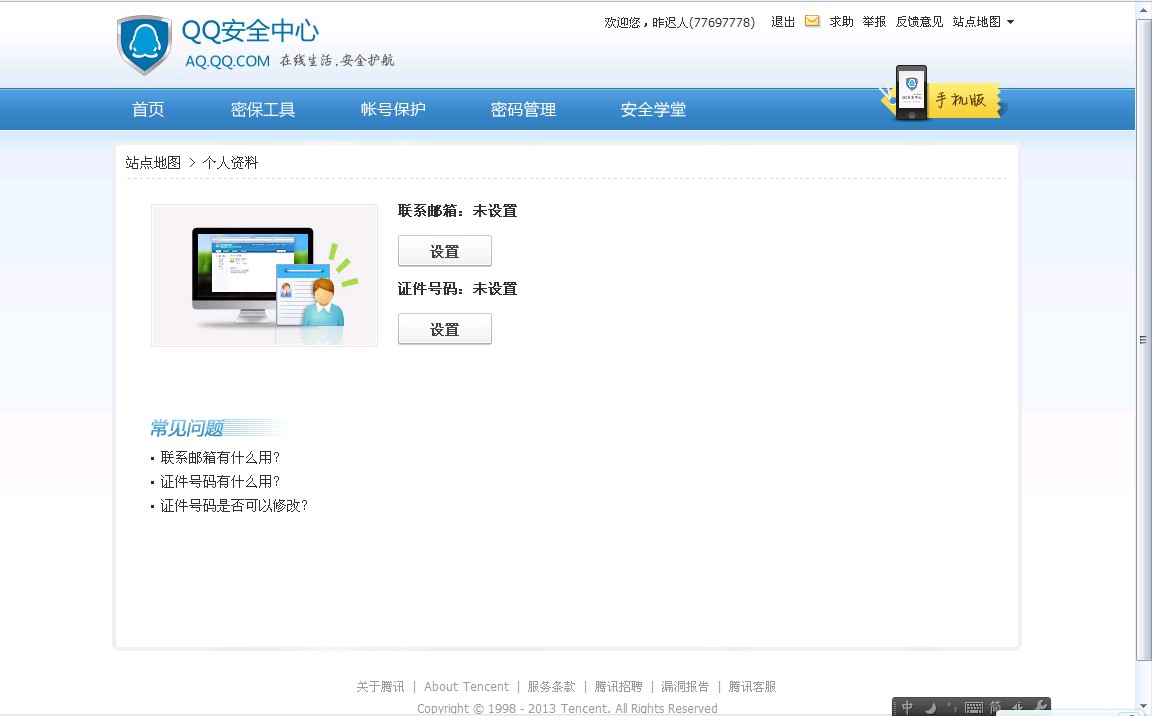Log out via the 退出 link
The image size is (1152, 716).
pos(783,22)
